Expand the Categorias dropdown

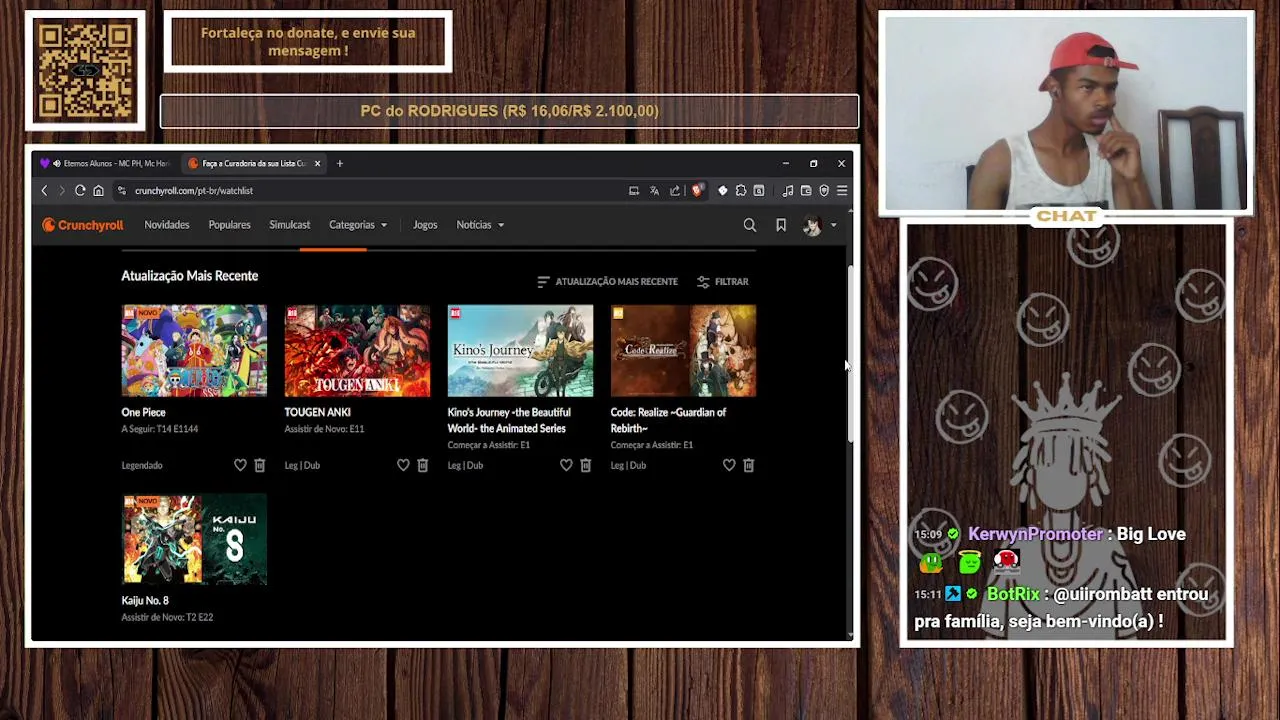(358, 225)
